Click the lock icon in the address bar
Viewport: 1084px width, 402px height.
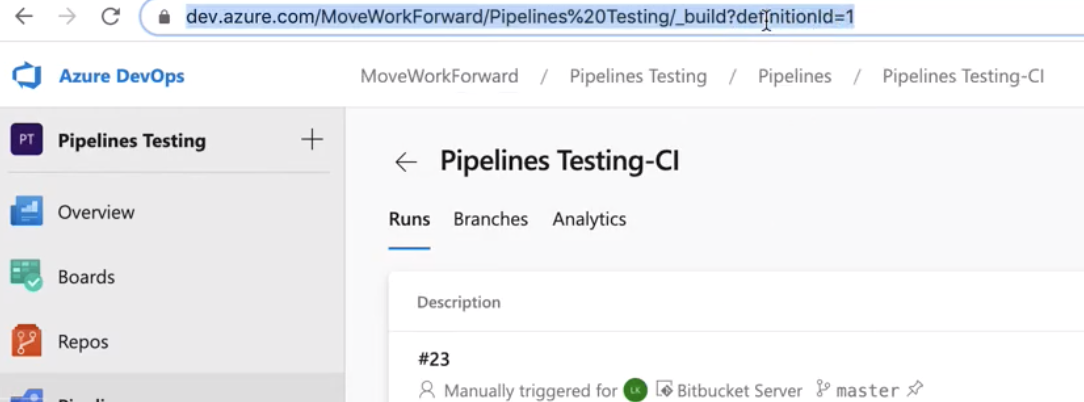click(165, 17)
